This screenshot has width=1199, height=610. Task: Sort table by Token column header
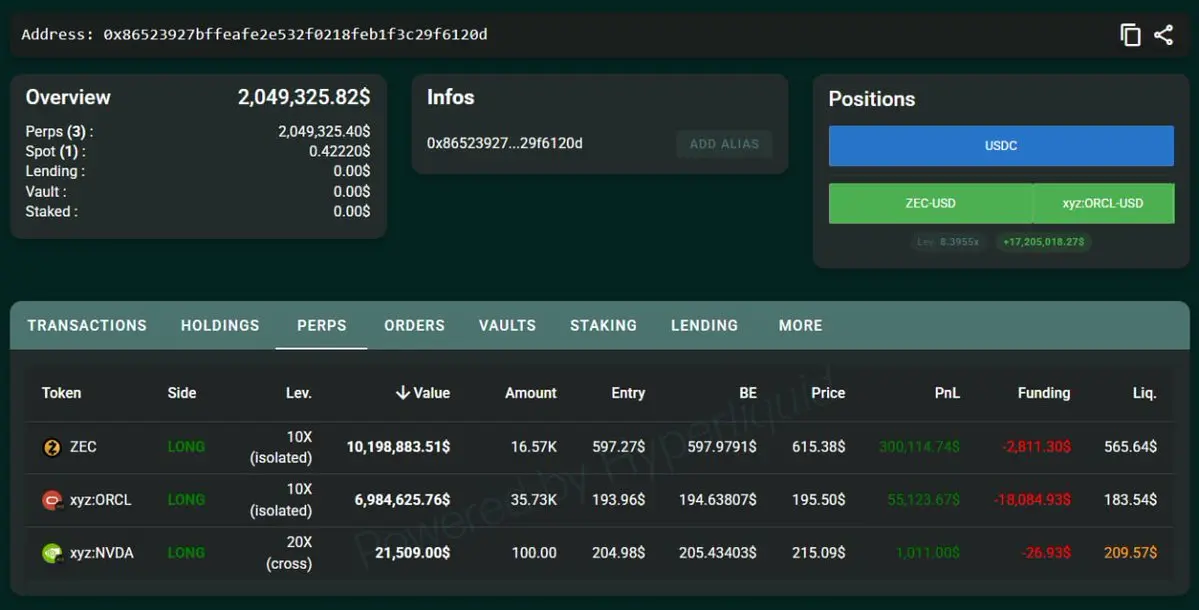[x=61, y=393]
